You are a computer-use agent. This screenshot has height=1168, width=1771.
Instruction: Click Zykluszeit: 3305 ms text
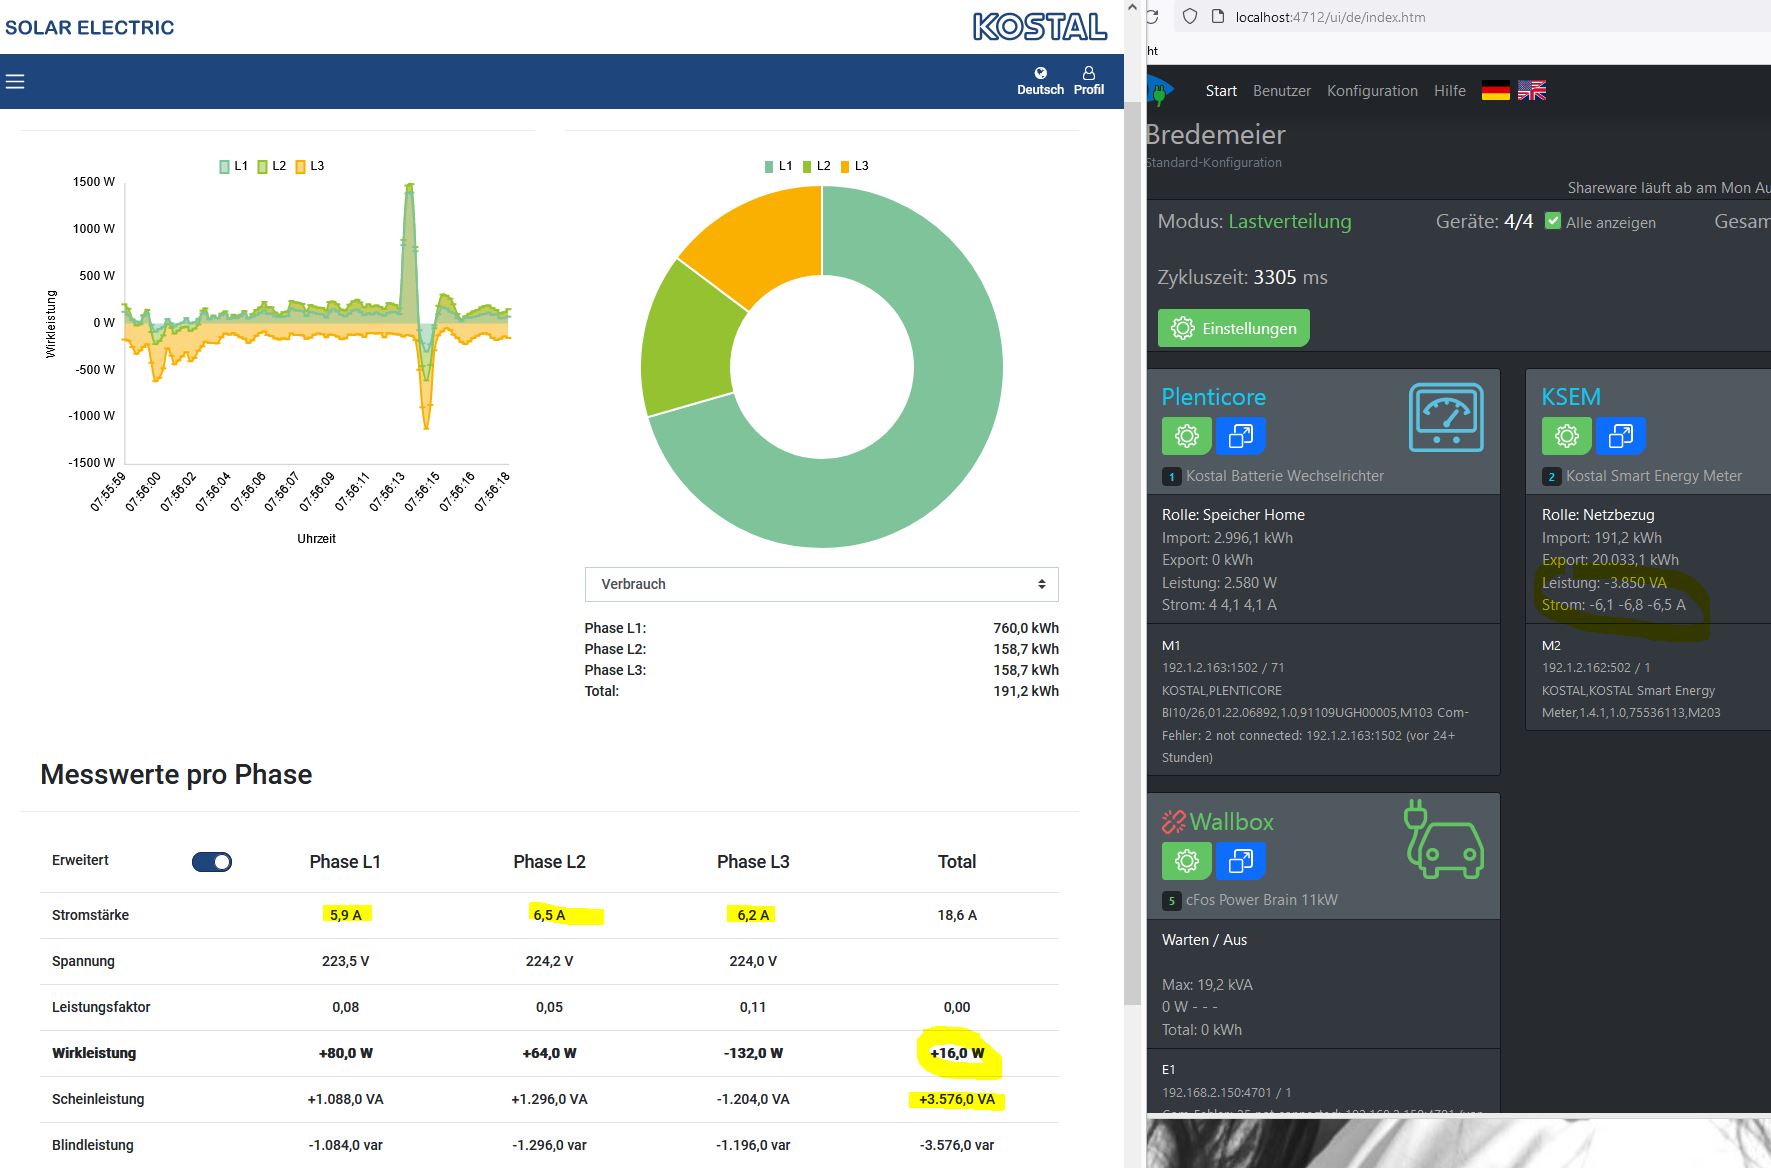[1242, 277]
